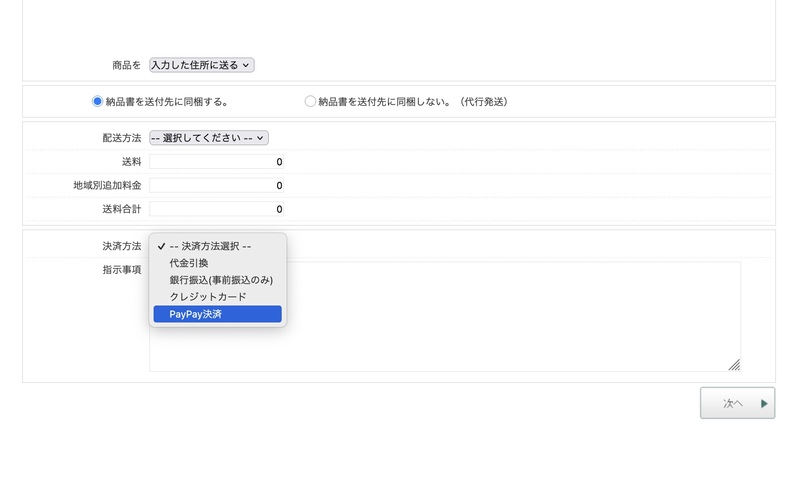Choose 銀行振込(事前振込のみ) option

(217, 280)
